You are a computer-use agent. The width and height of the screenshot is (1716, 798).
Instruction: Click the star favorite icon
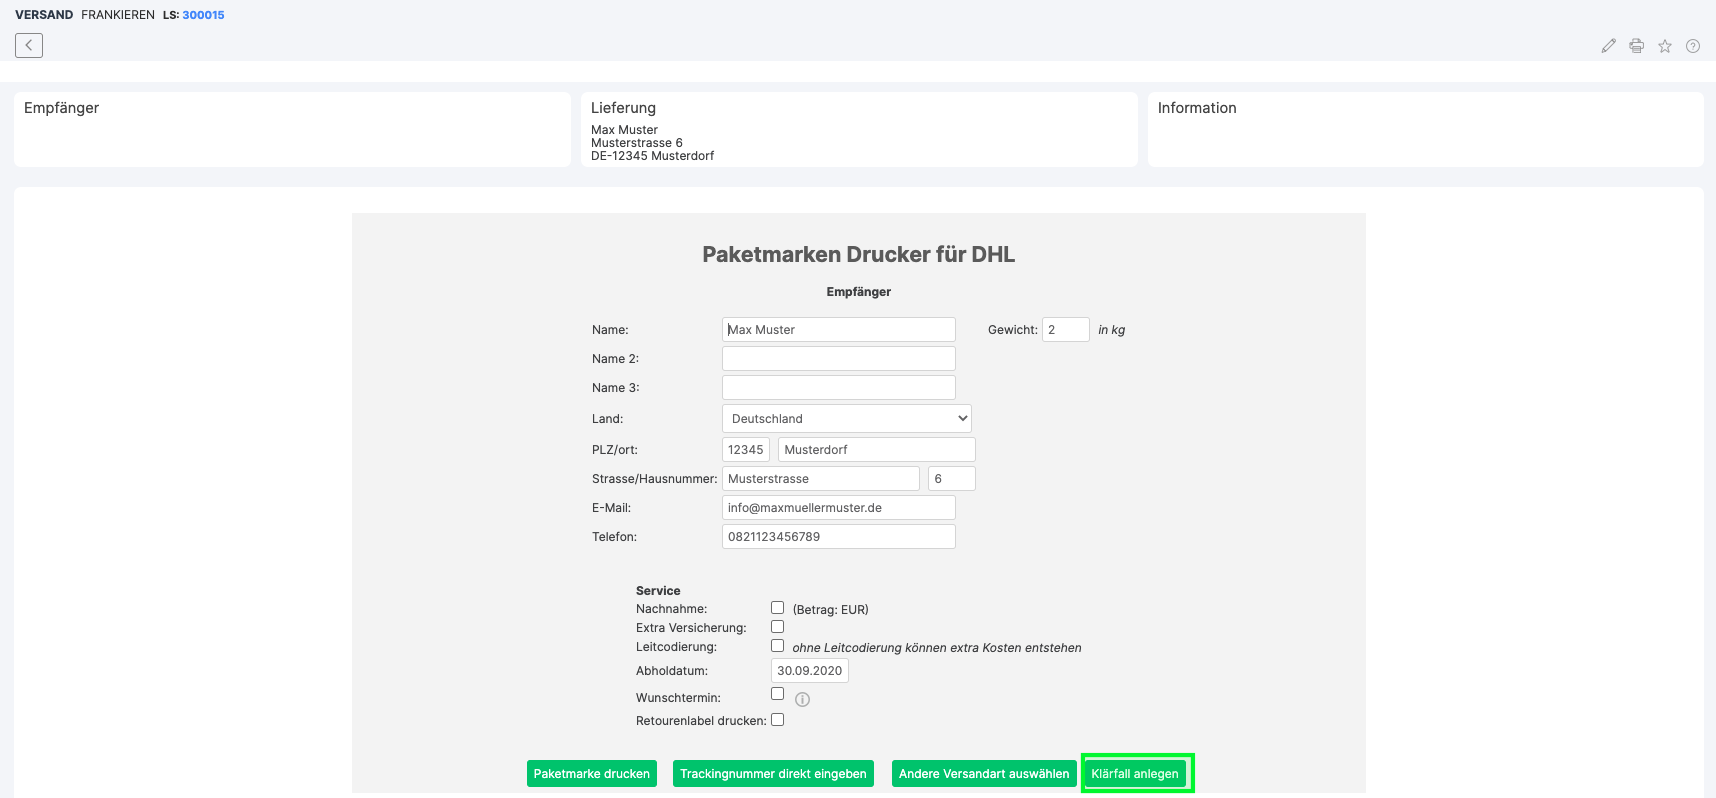[x=1665, y=46]
